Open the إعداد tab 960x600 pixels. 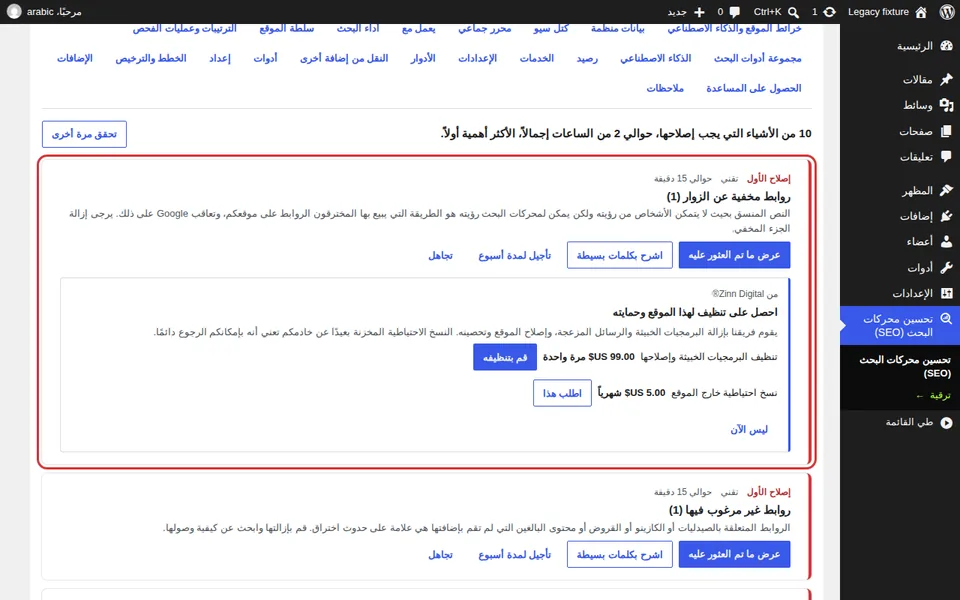point(220,58)
